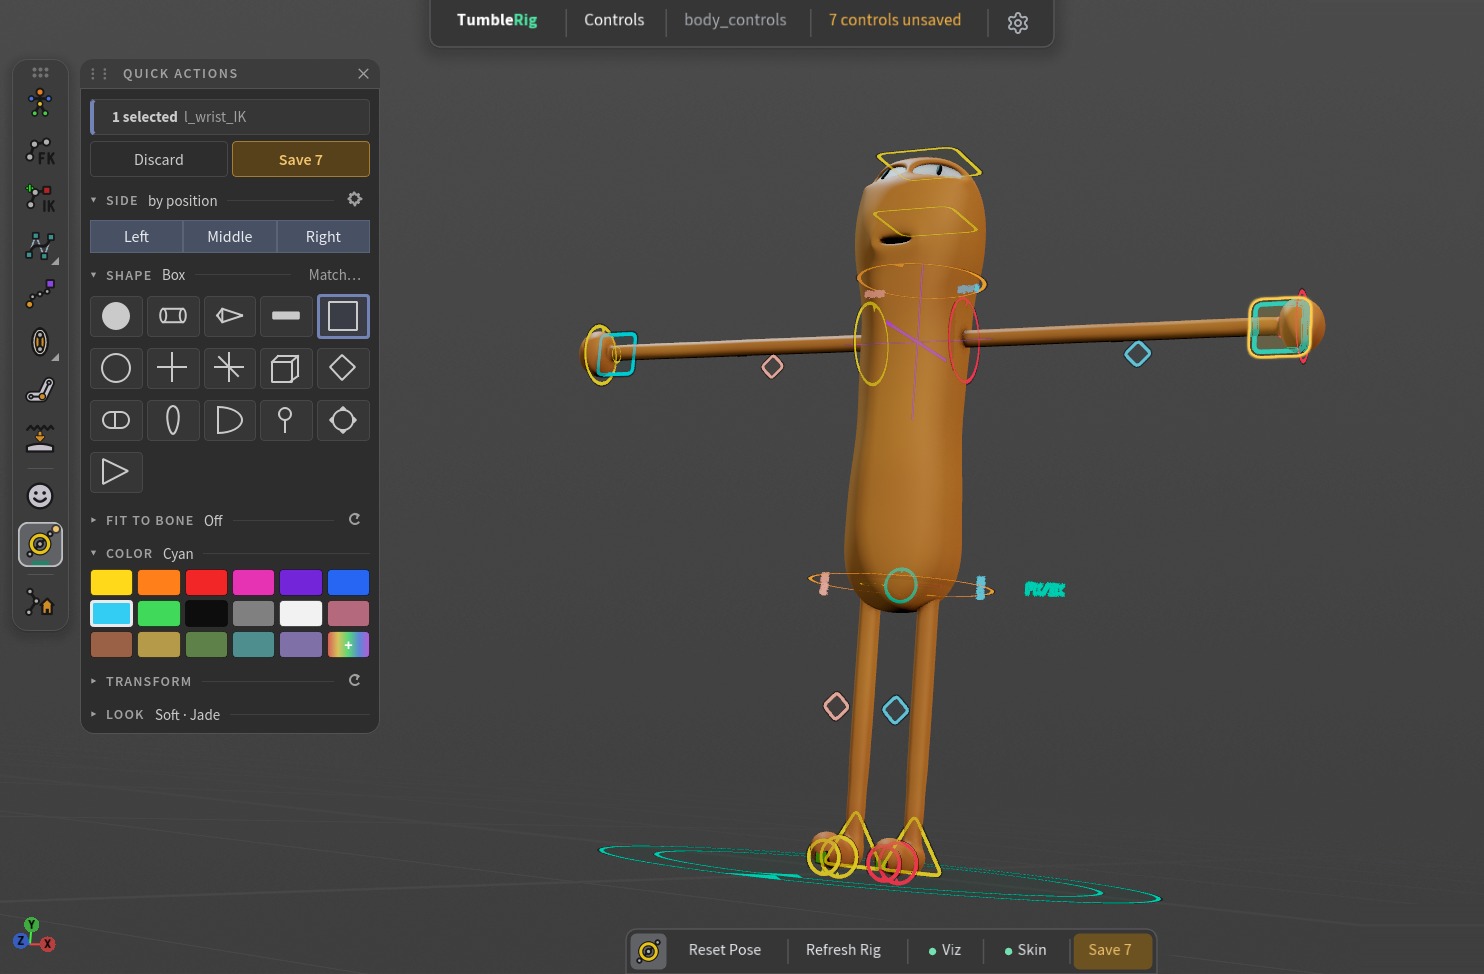Image resolution: width=1484 pixels, height=974 pixels.
Task: Select the FK chain tool
Action: (40, 151)
